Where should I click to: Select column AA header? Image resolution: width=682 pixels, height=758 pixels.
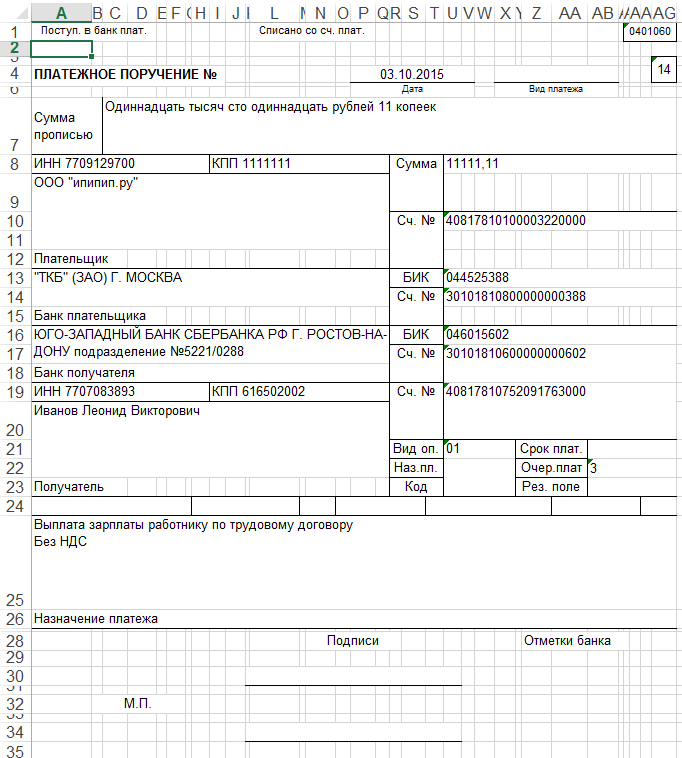coord(569,13)
